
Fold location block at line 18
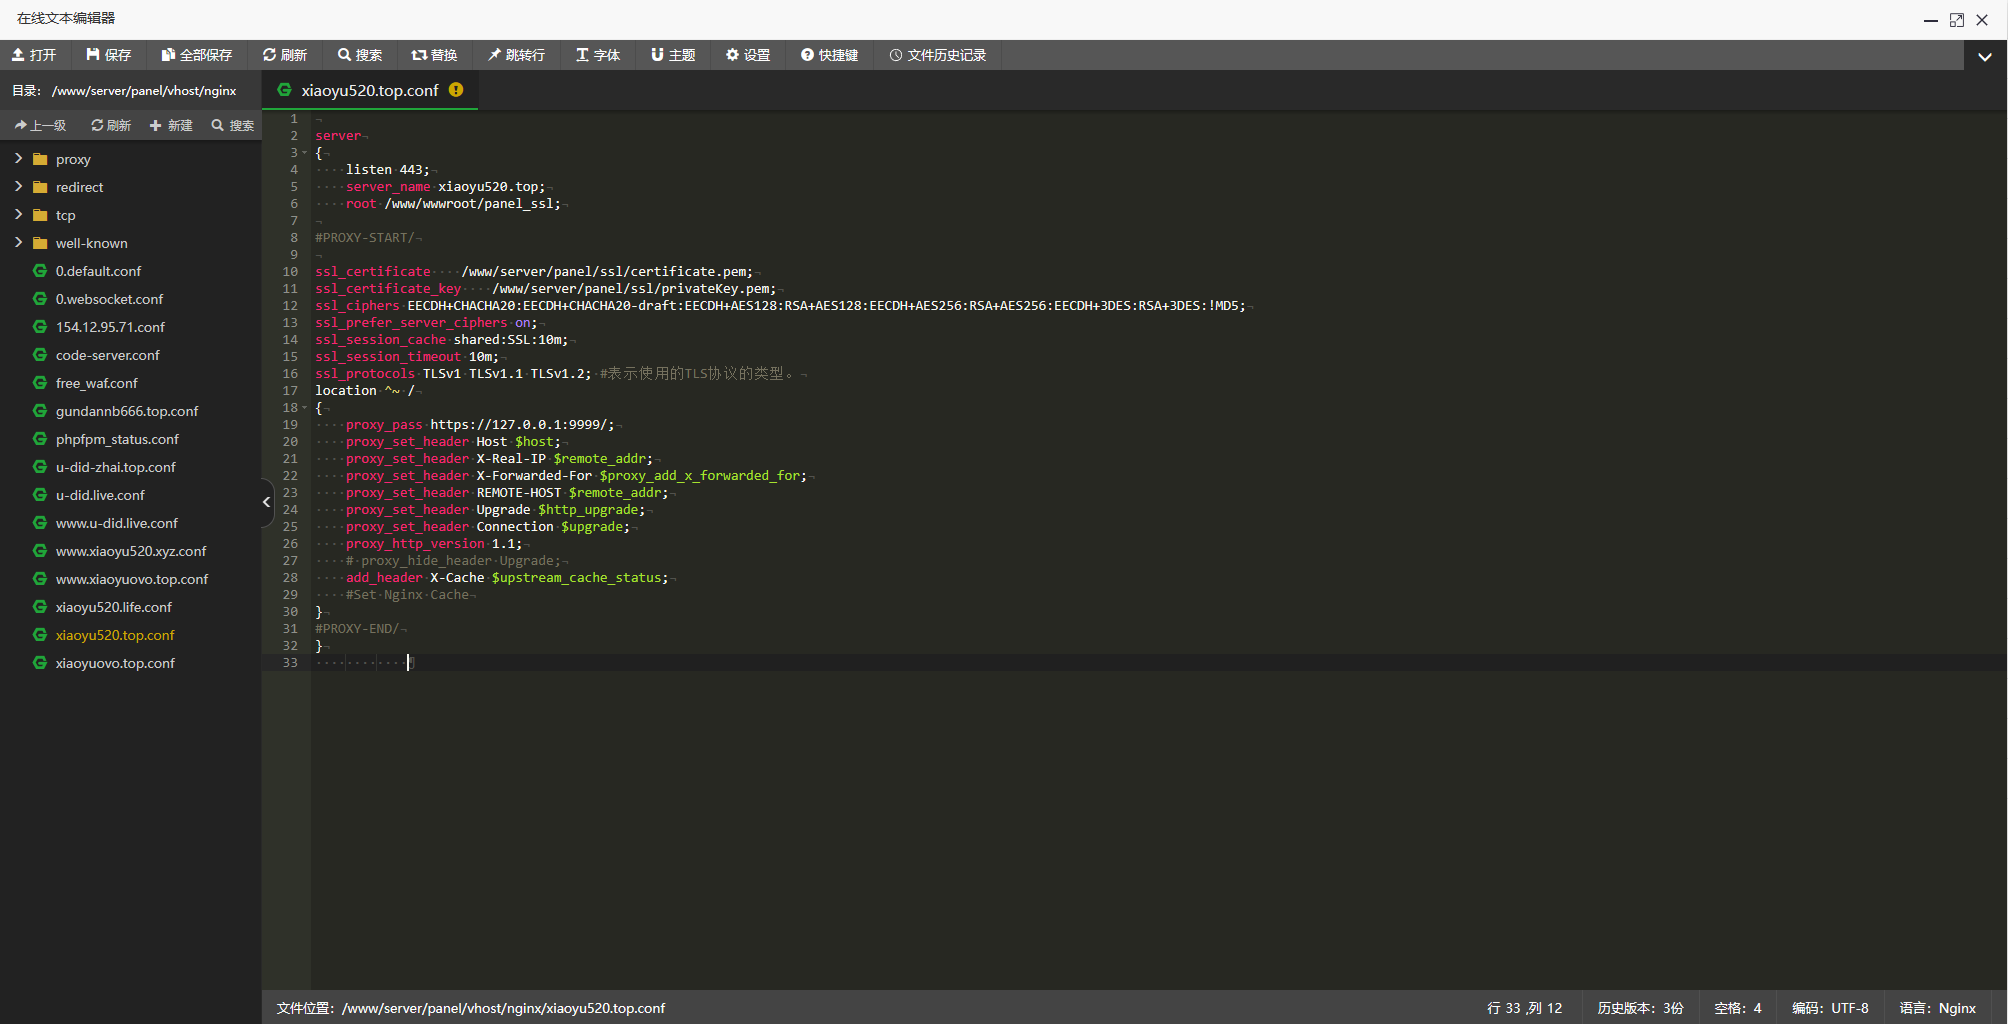point(305,408)
